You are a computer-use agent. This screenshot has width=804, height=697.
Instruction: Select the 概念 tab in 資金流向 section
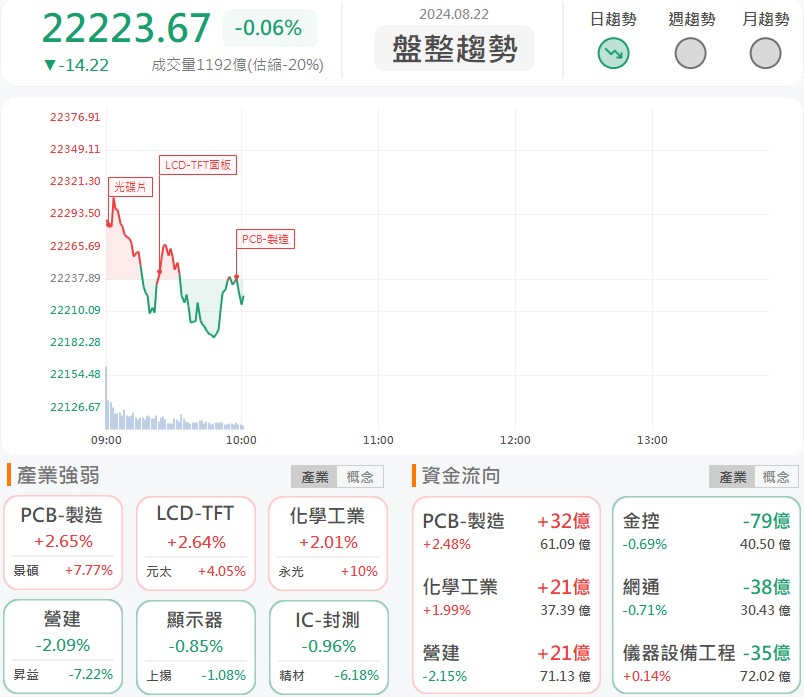[776, 477]
